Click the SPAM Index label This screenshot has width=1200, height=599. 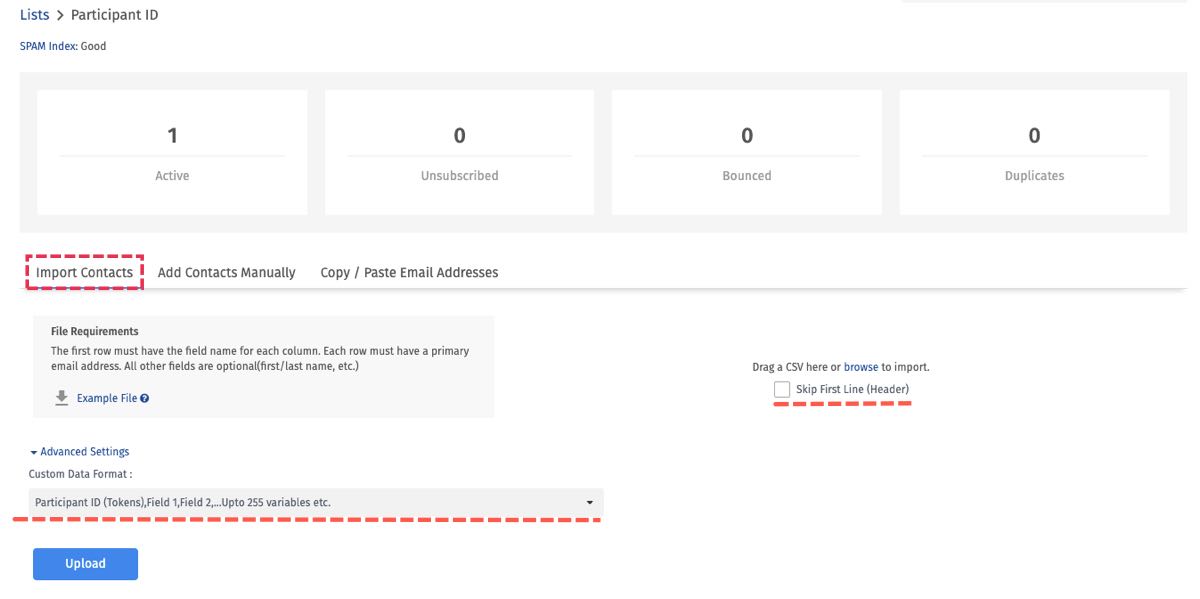(x=48, y=46)
